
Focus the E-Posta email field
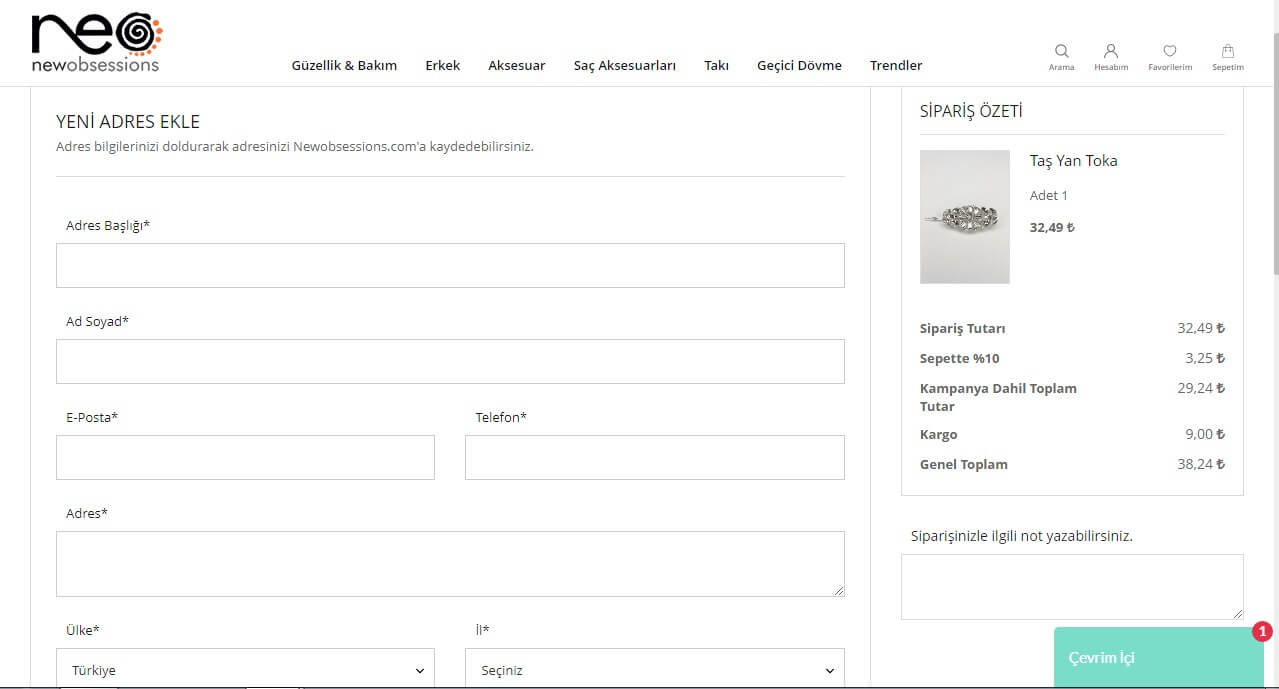(x=245, y=458)
